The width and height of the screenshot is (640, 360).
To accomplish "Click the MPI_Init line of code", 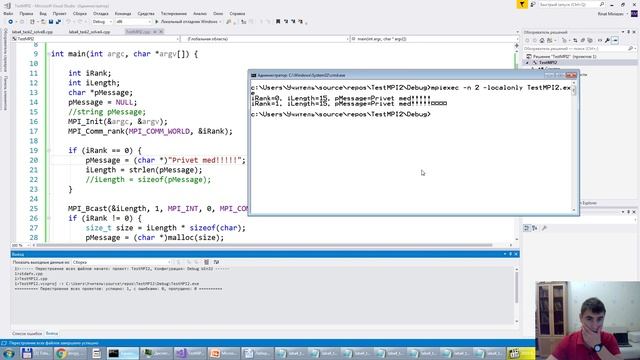I will coord(118,122).
